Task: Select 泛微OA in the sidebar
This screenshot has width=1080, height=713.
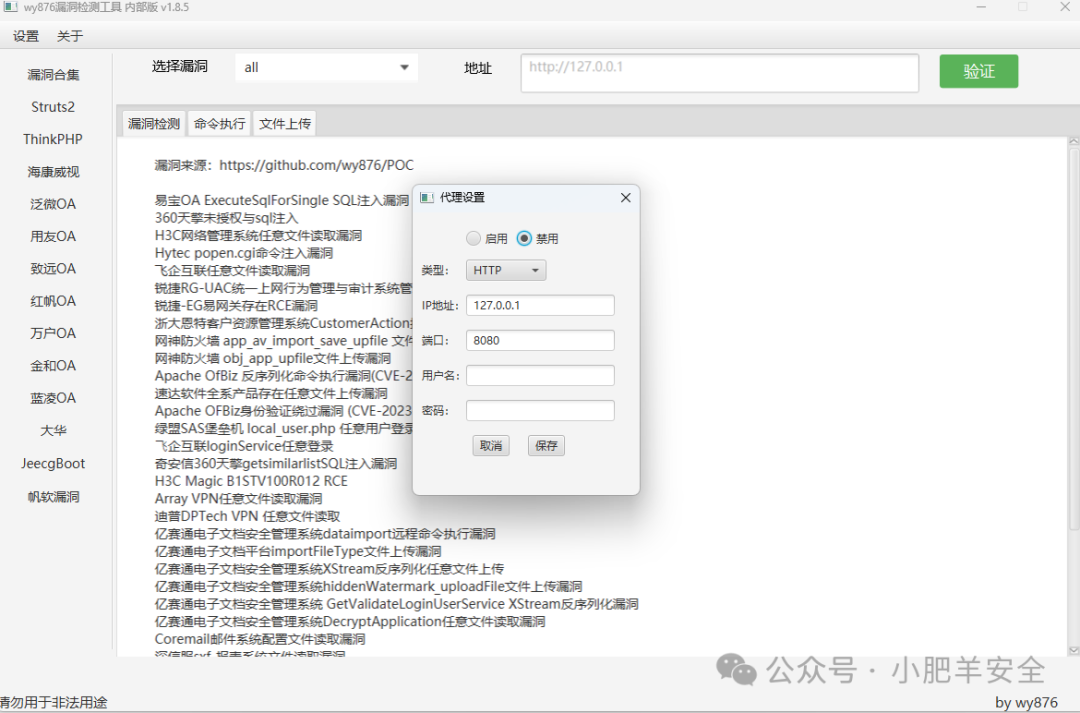Action: click(53, 204)
